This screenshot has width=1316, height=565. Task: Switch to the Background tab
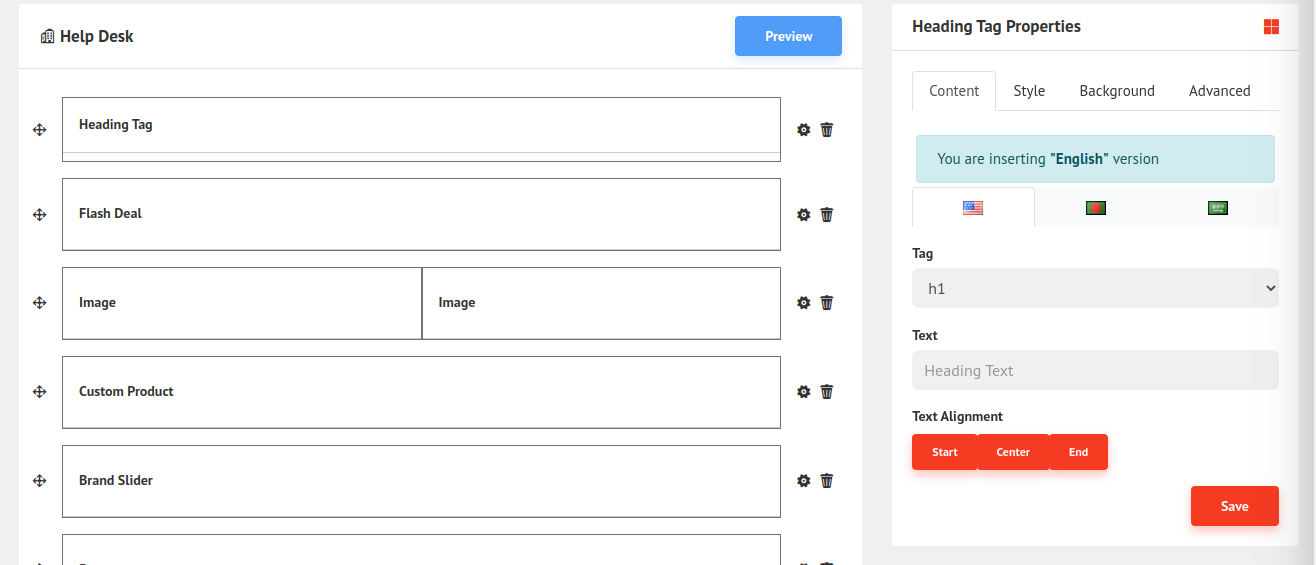coord(1117,91)
